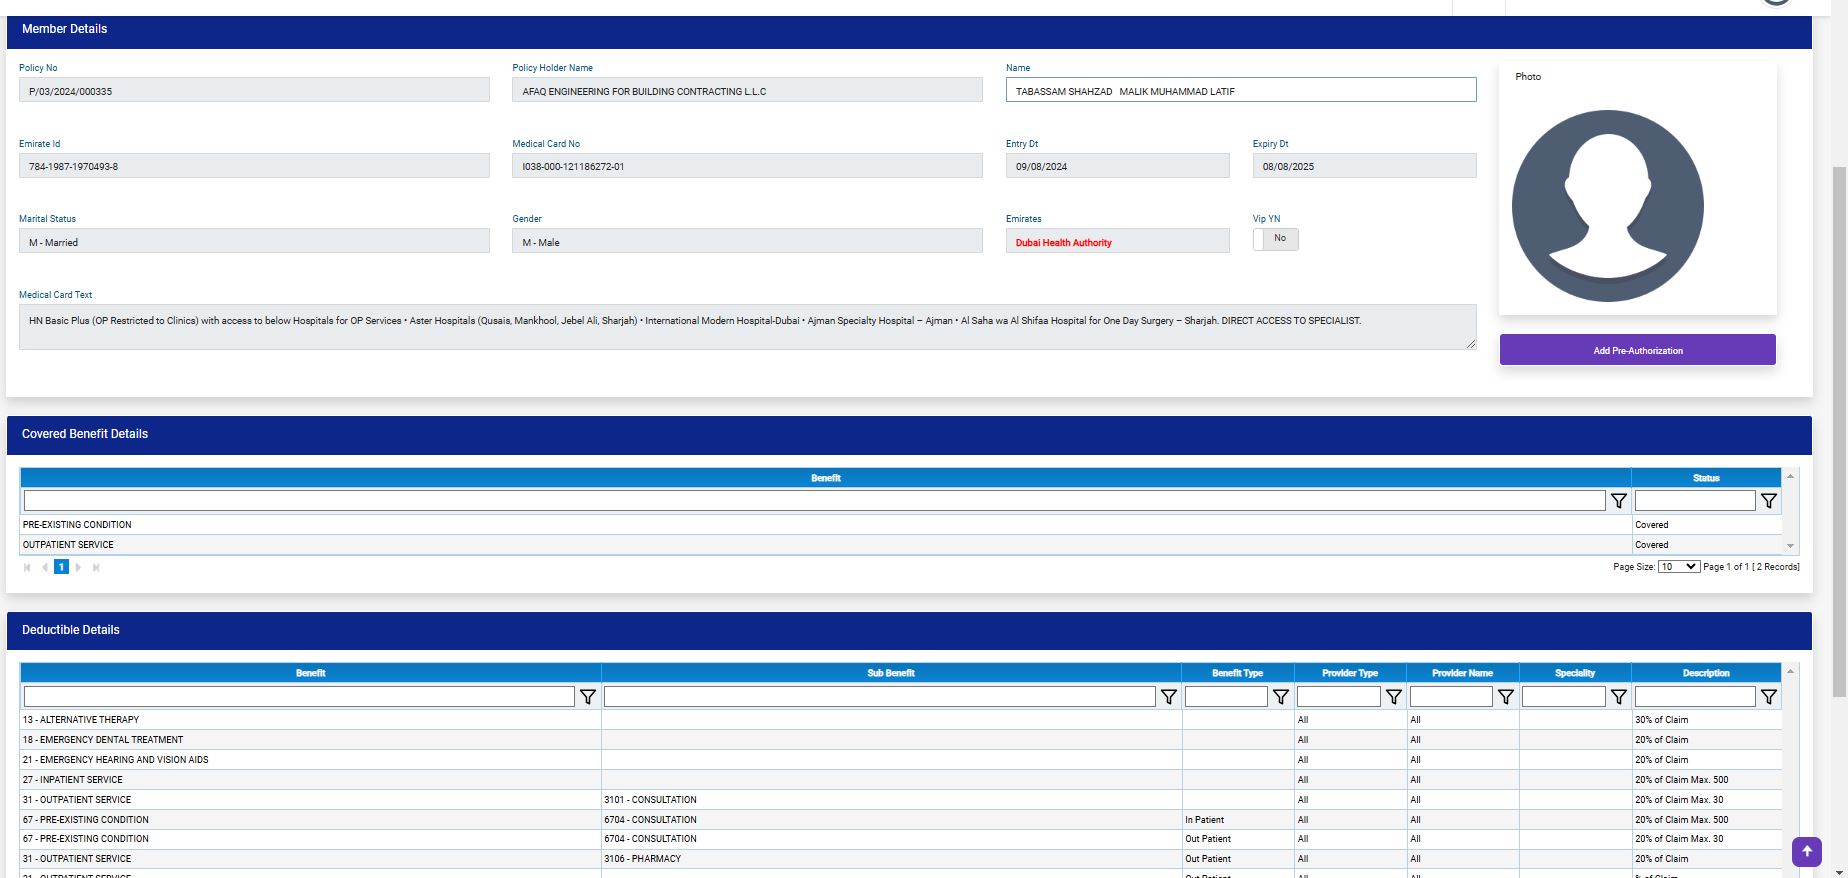Click the Name input field

tap(1240, 91)
